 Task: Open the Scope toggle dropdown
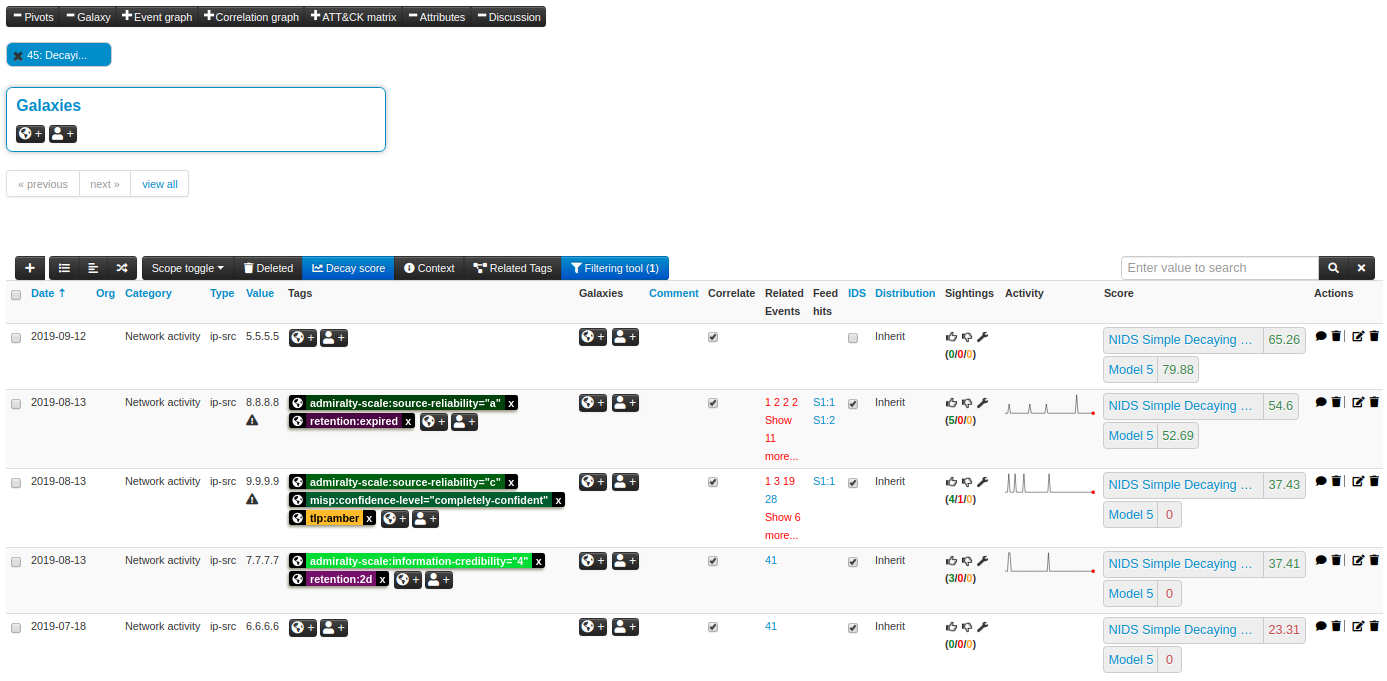[188, 268]
